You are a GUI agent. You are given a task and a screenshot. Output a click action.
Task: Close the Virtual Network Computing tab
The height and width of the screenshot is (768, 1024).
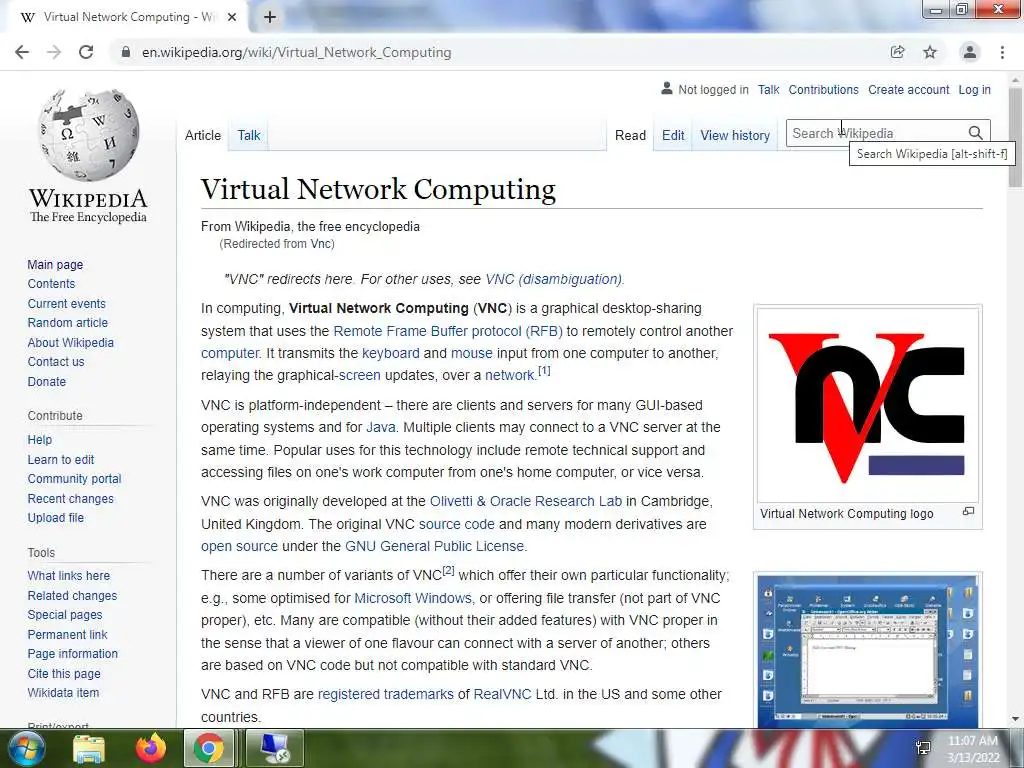[232, 17]
